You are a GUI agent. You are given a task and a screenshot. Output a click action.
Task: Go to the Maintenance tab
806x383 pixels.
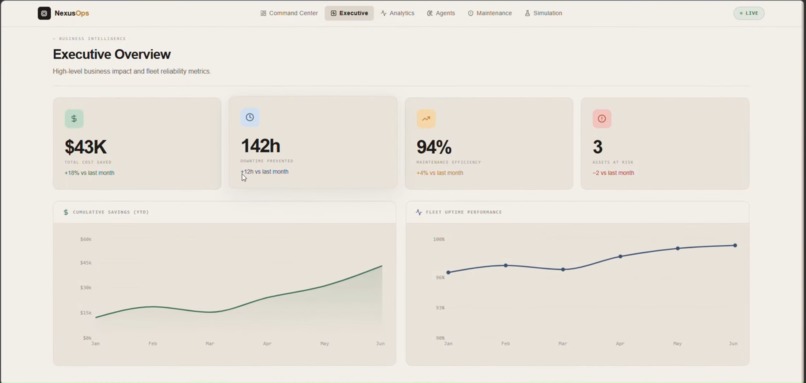(490, 13)
